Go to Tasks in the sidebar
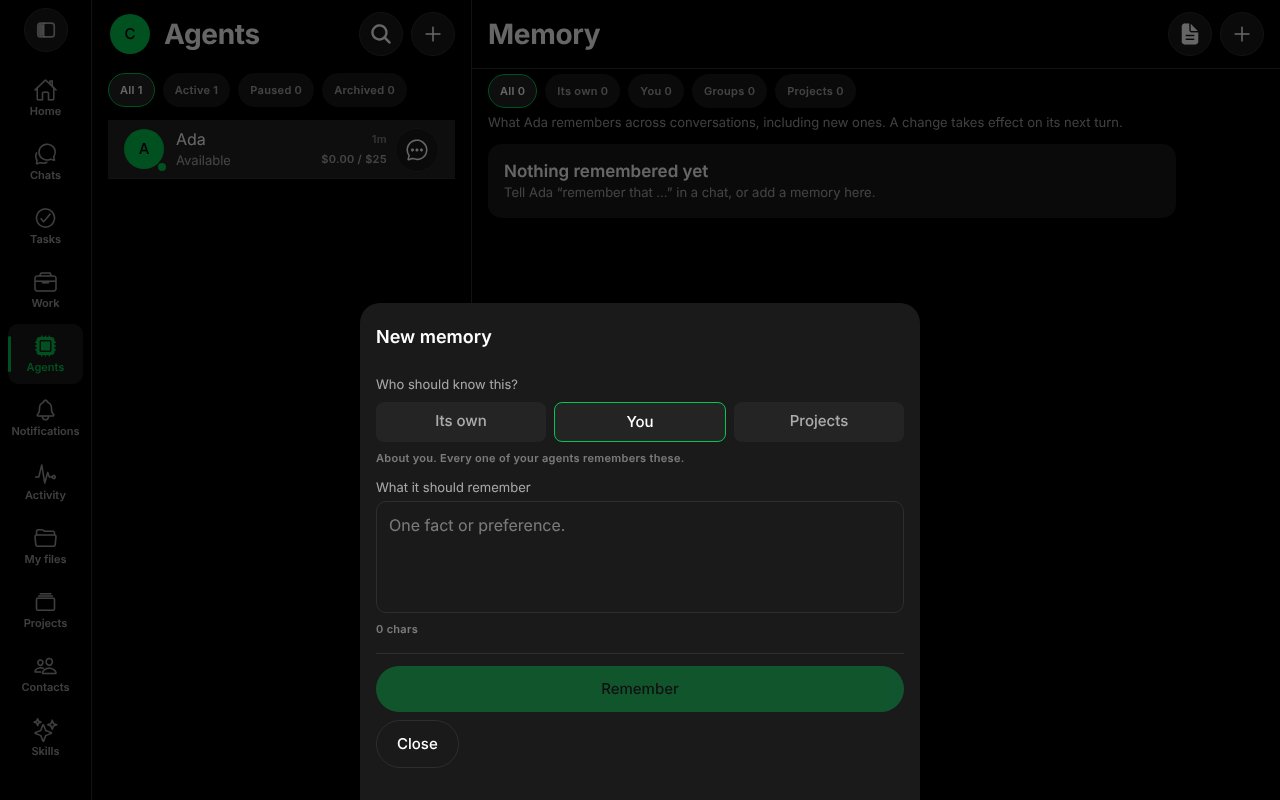The height and width of the screenshot is (800, 1280). click(45, 226)
